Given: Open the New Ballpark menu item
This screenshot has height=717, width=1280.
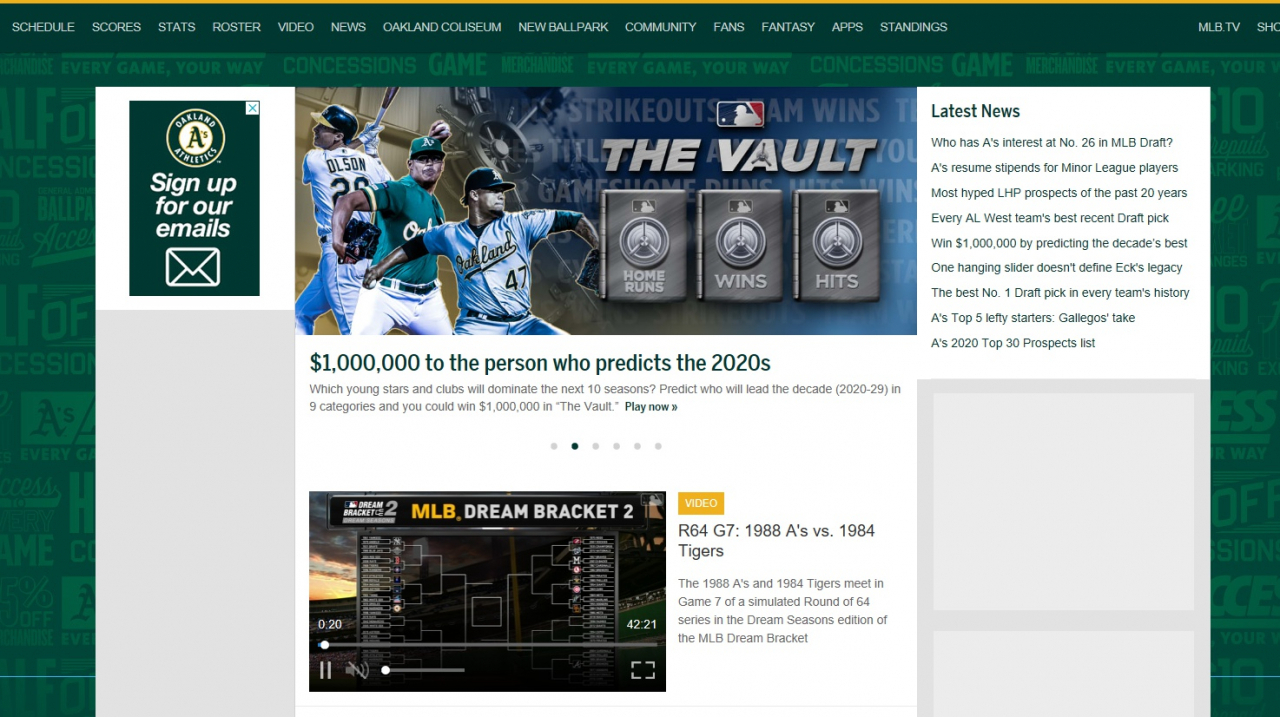Looking at the screenshot, I should [563, 27].
